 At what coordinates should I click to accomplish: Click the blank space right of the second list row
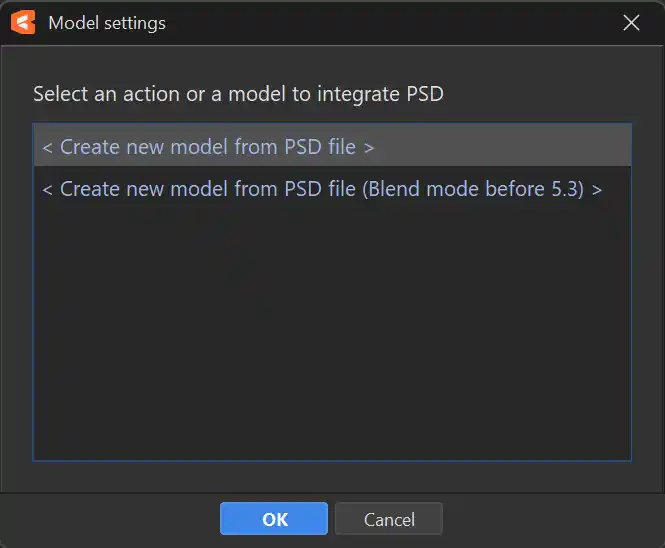click(x=616, y=188)
